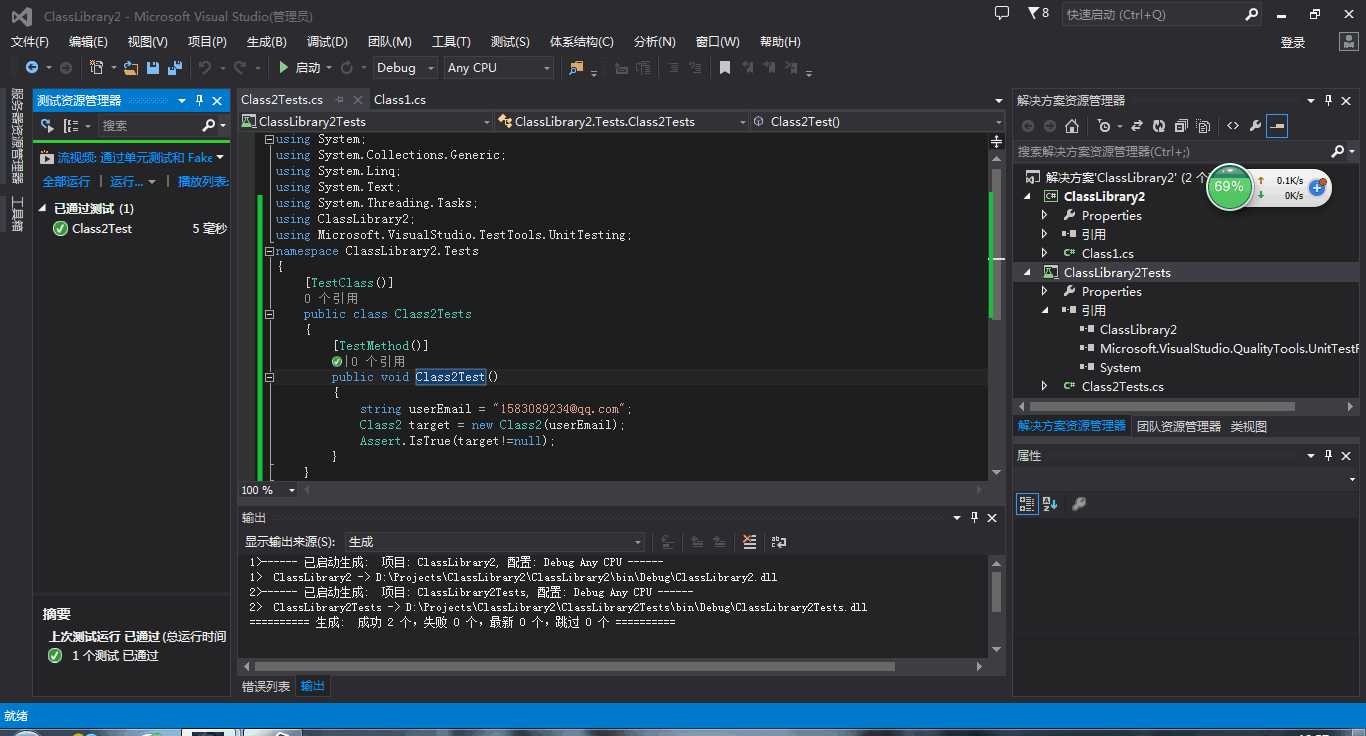This screenshot has width=1366, height=736.
Task: Click the feedback speech bubble icon
Action: point(1002,14)
